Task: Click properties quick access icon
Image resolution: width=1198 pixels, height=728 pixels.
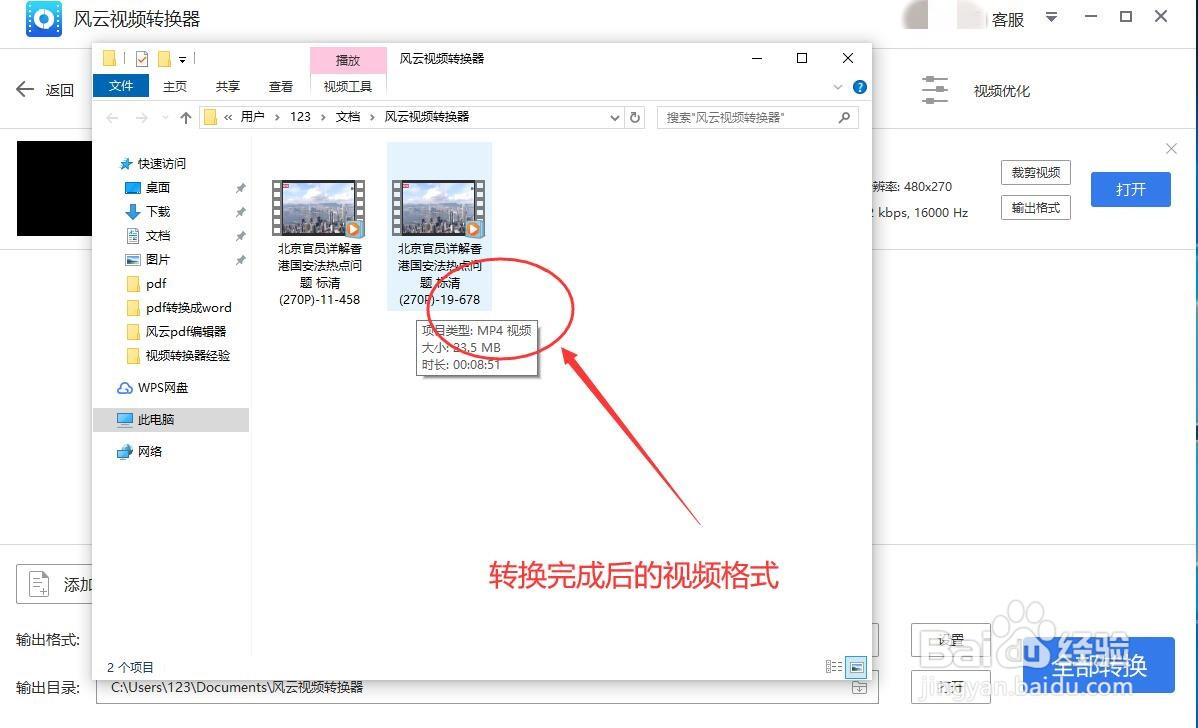Action: pos(142,58)
